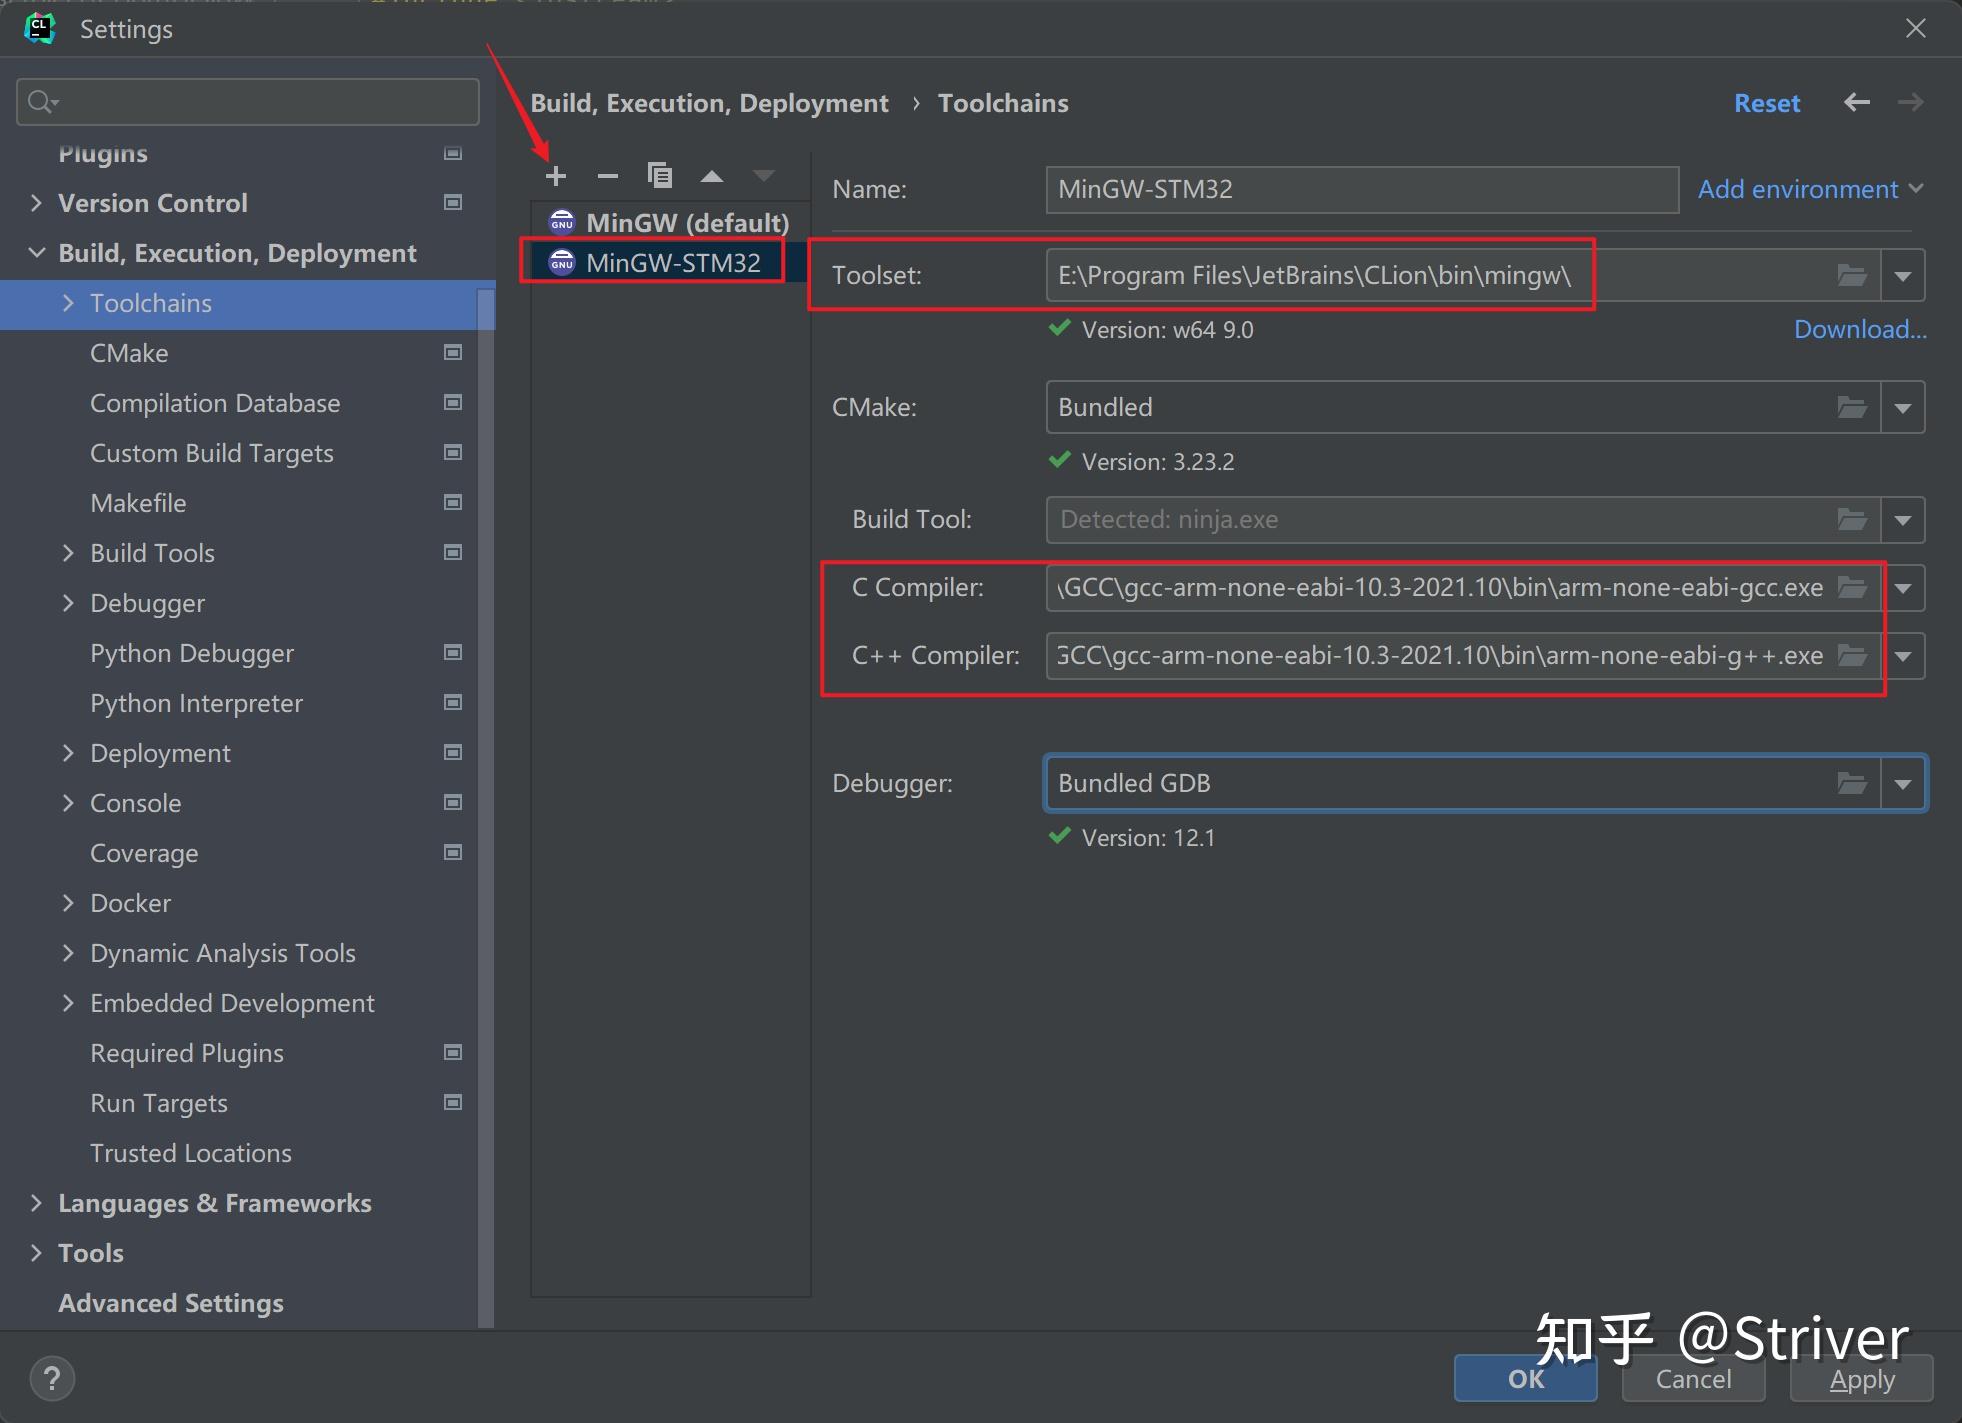Select the Toolchains menu item

(x=151, y=303)
